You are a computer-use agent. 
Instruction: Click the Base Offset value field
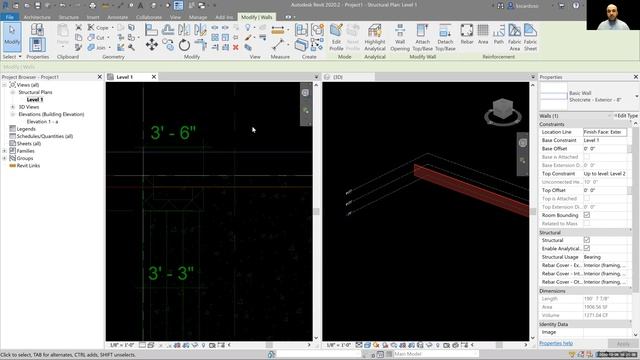(605, 149)
